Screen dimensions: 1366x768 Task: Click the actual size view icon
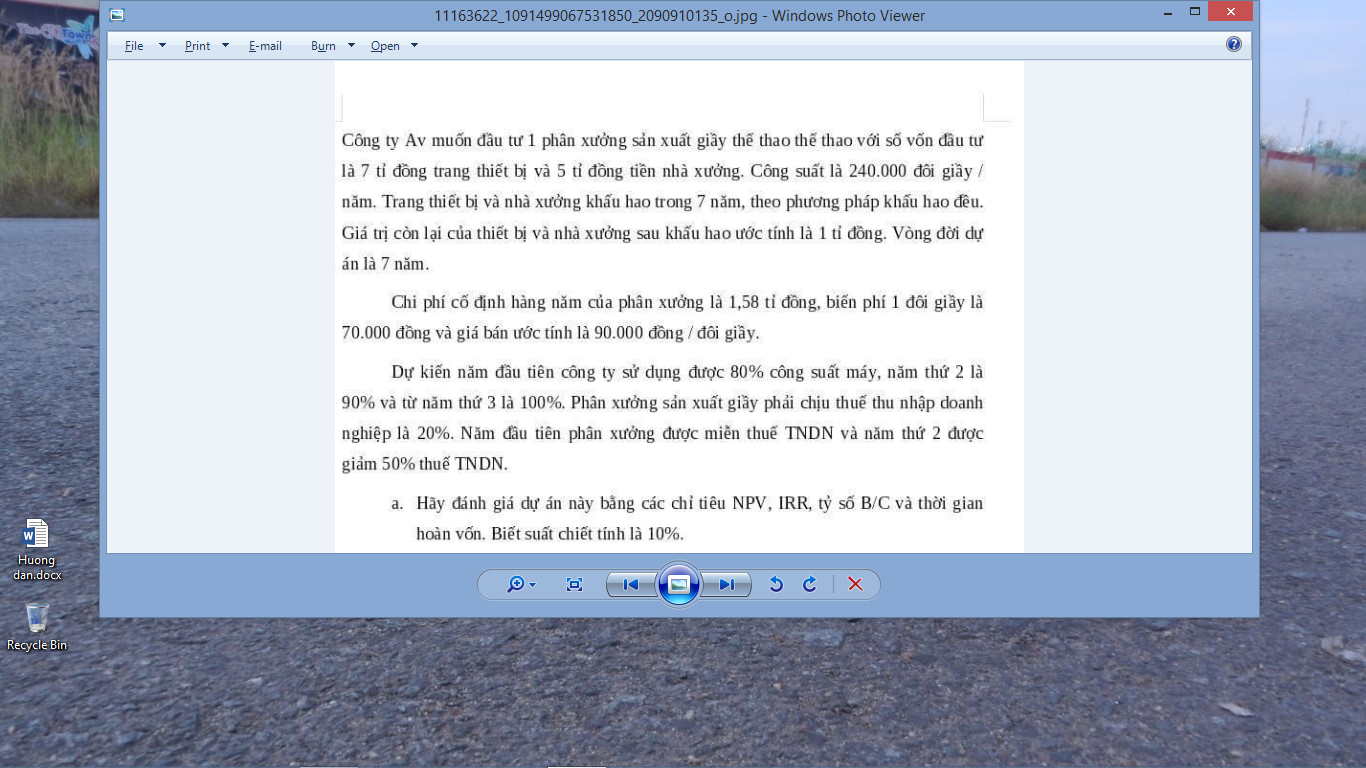(x=574, y=585)
